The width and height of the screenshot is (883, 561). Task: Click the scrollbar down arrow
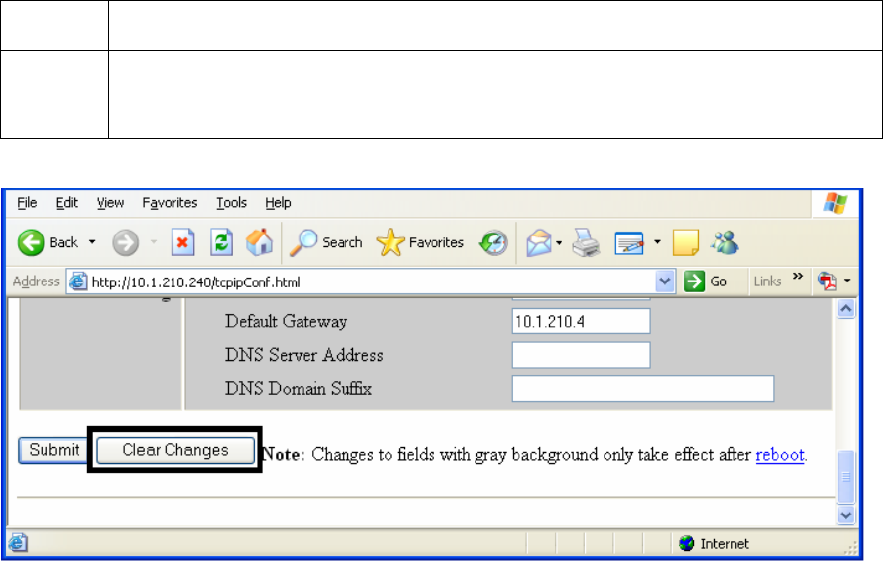pos(846,515)
